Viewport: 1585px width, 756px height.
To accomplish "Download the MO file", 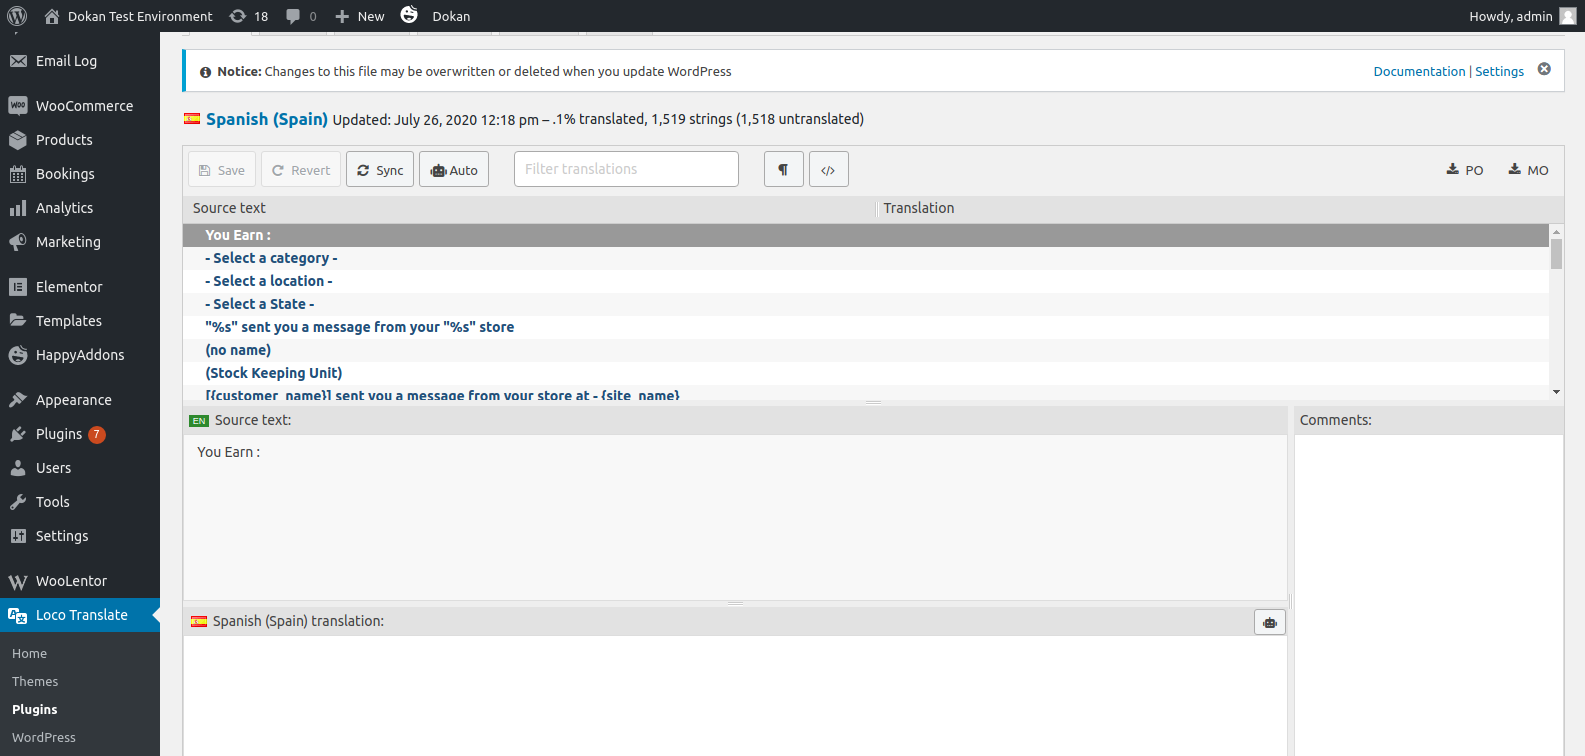I will click(1528, 170).
